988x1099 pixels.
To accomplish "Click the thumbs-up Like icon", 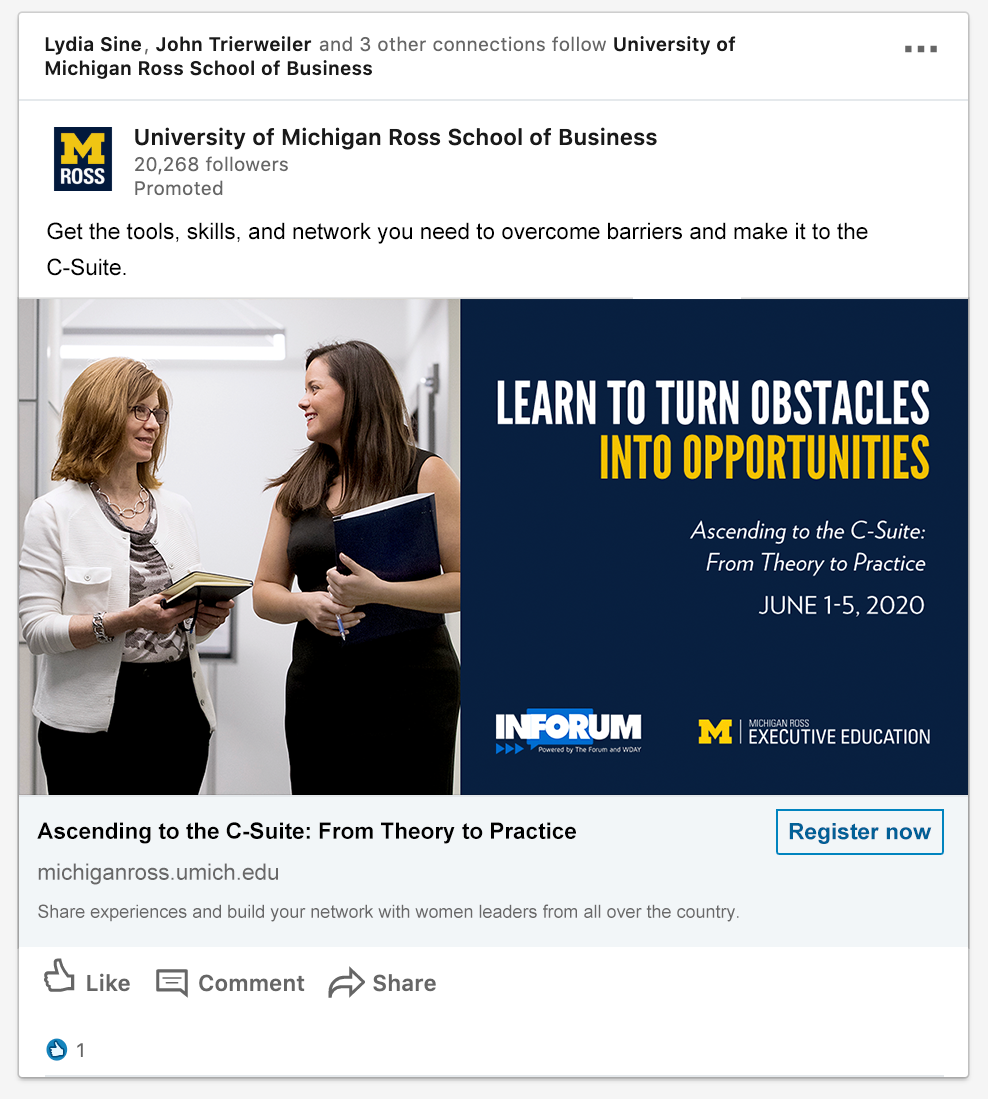I will click(60, 976).
